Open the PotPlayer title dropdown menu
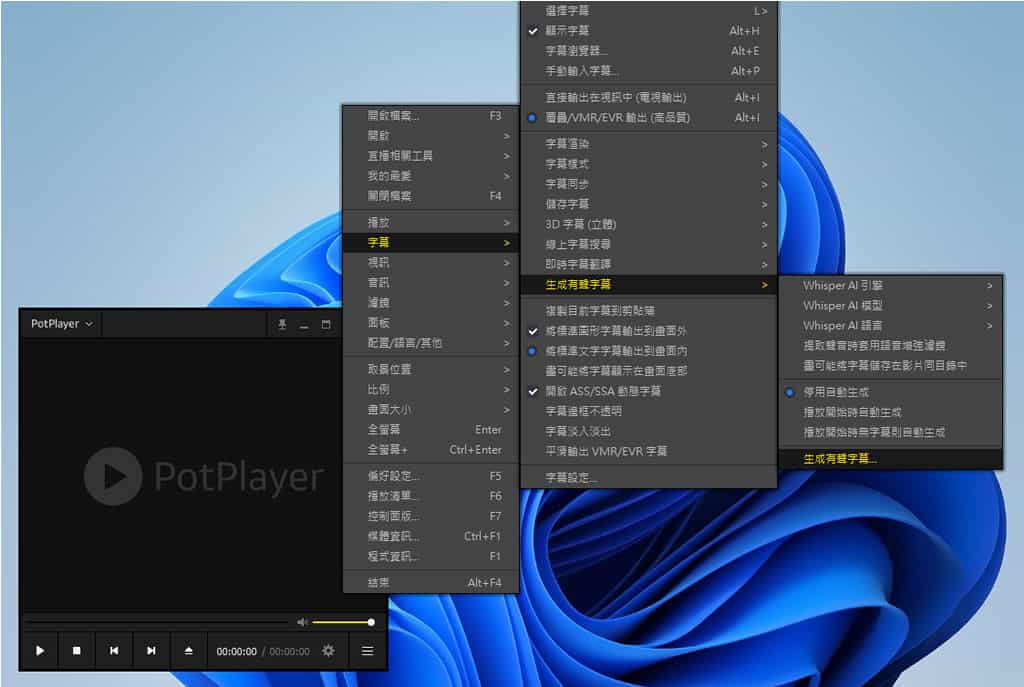 [62, 324]
